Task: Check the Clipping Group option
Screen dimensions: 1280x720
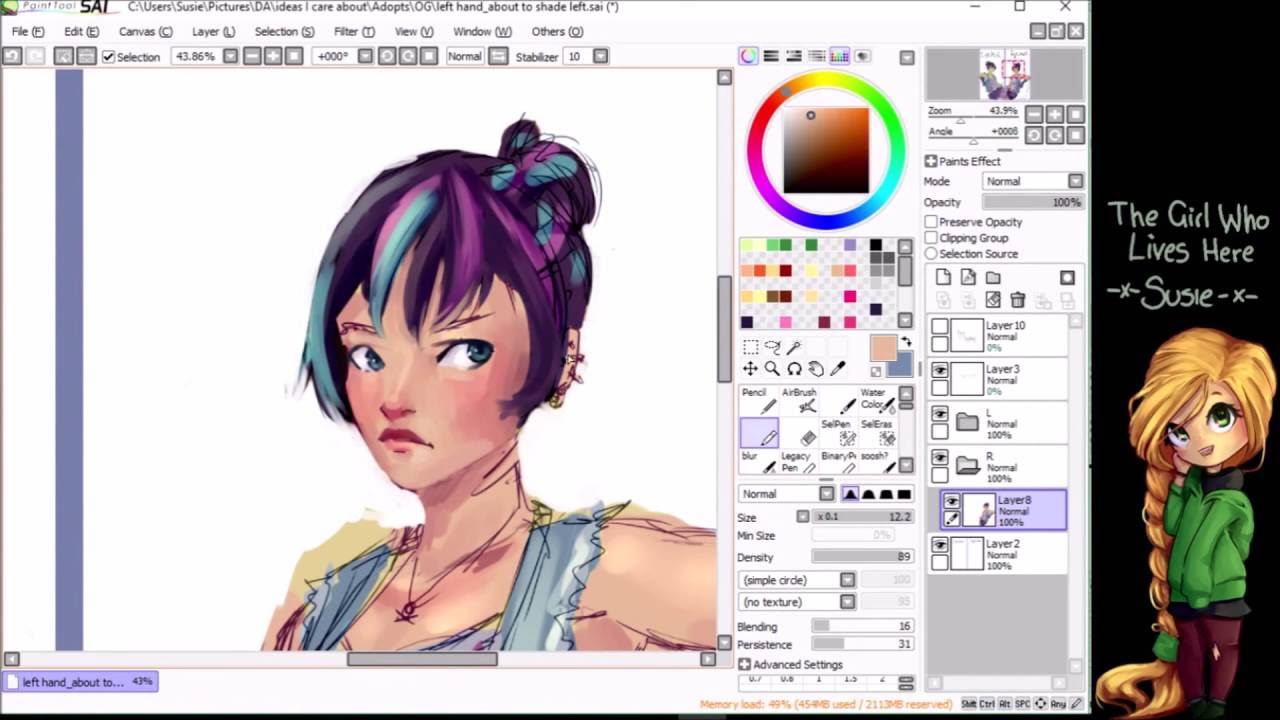Action: (x=931, y=238)
